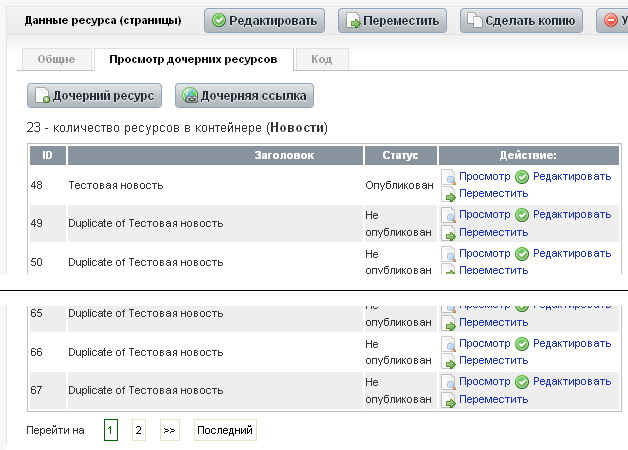Create a new Дочерний ресурс
This screenshot has height=450, width=628.
pyautogui.click(x=94, y=96)
